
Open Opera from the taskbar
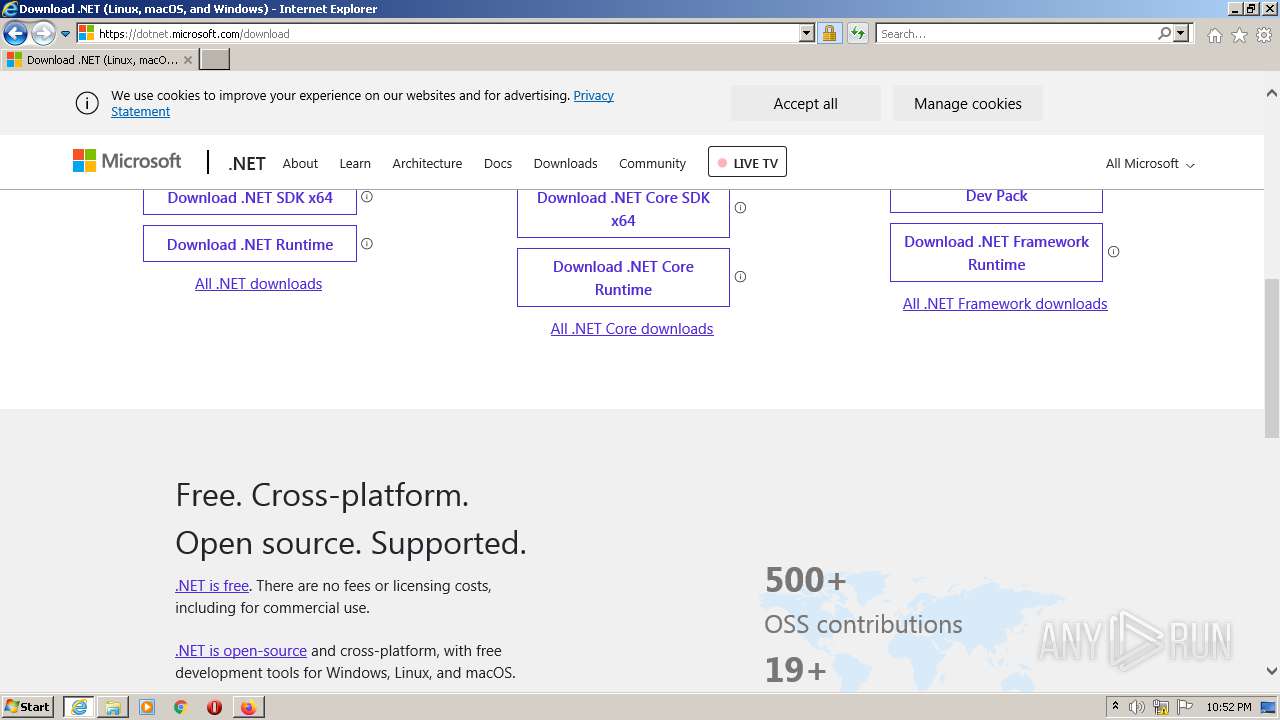(214, 707)
